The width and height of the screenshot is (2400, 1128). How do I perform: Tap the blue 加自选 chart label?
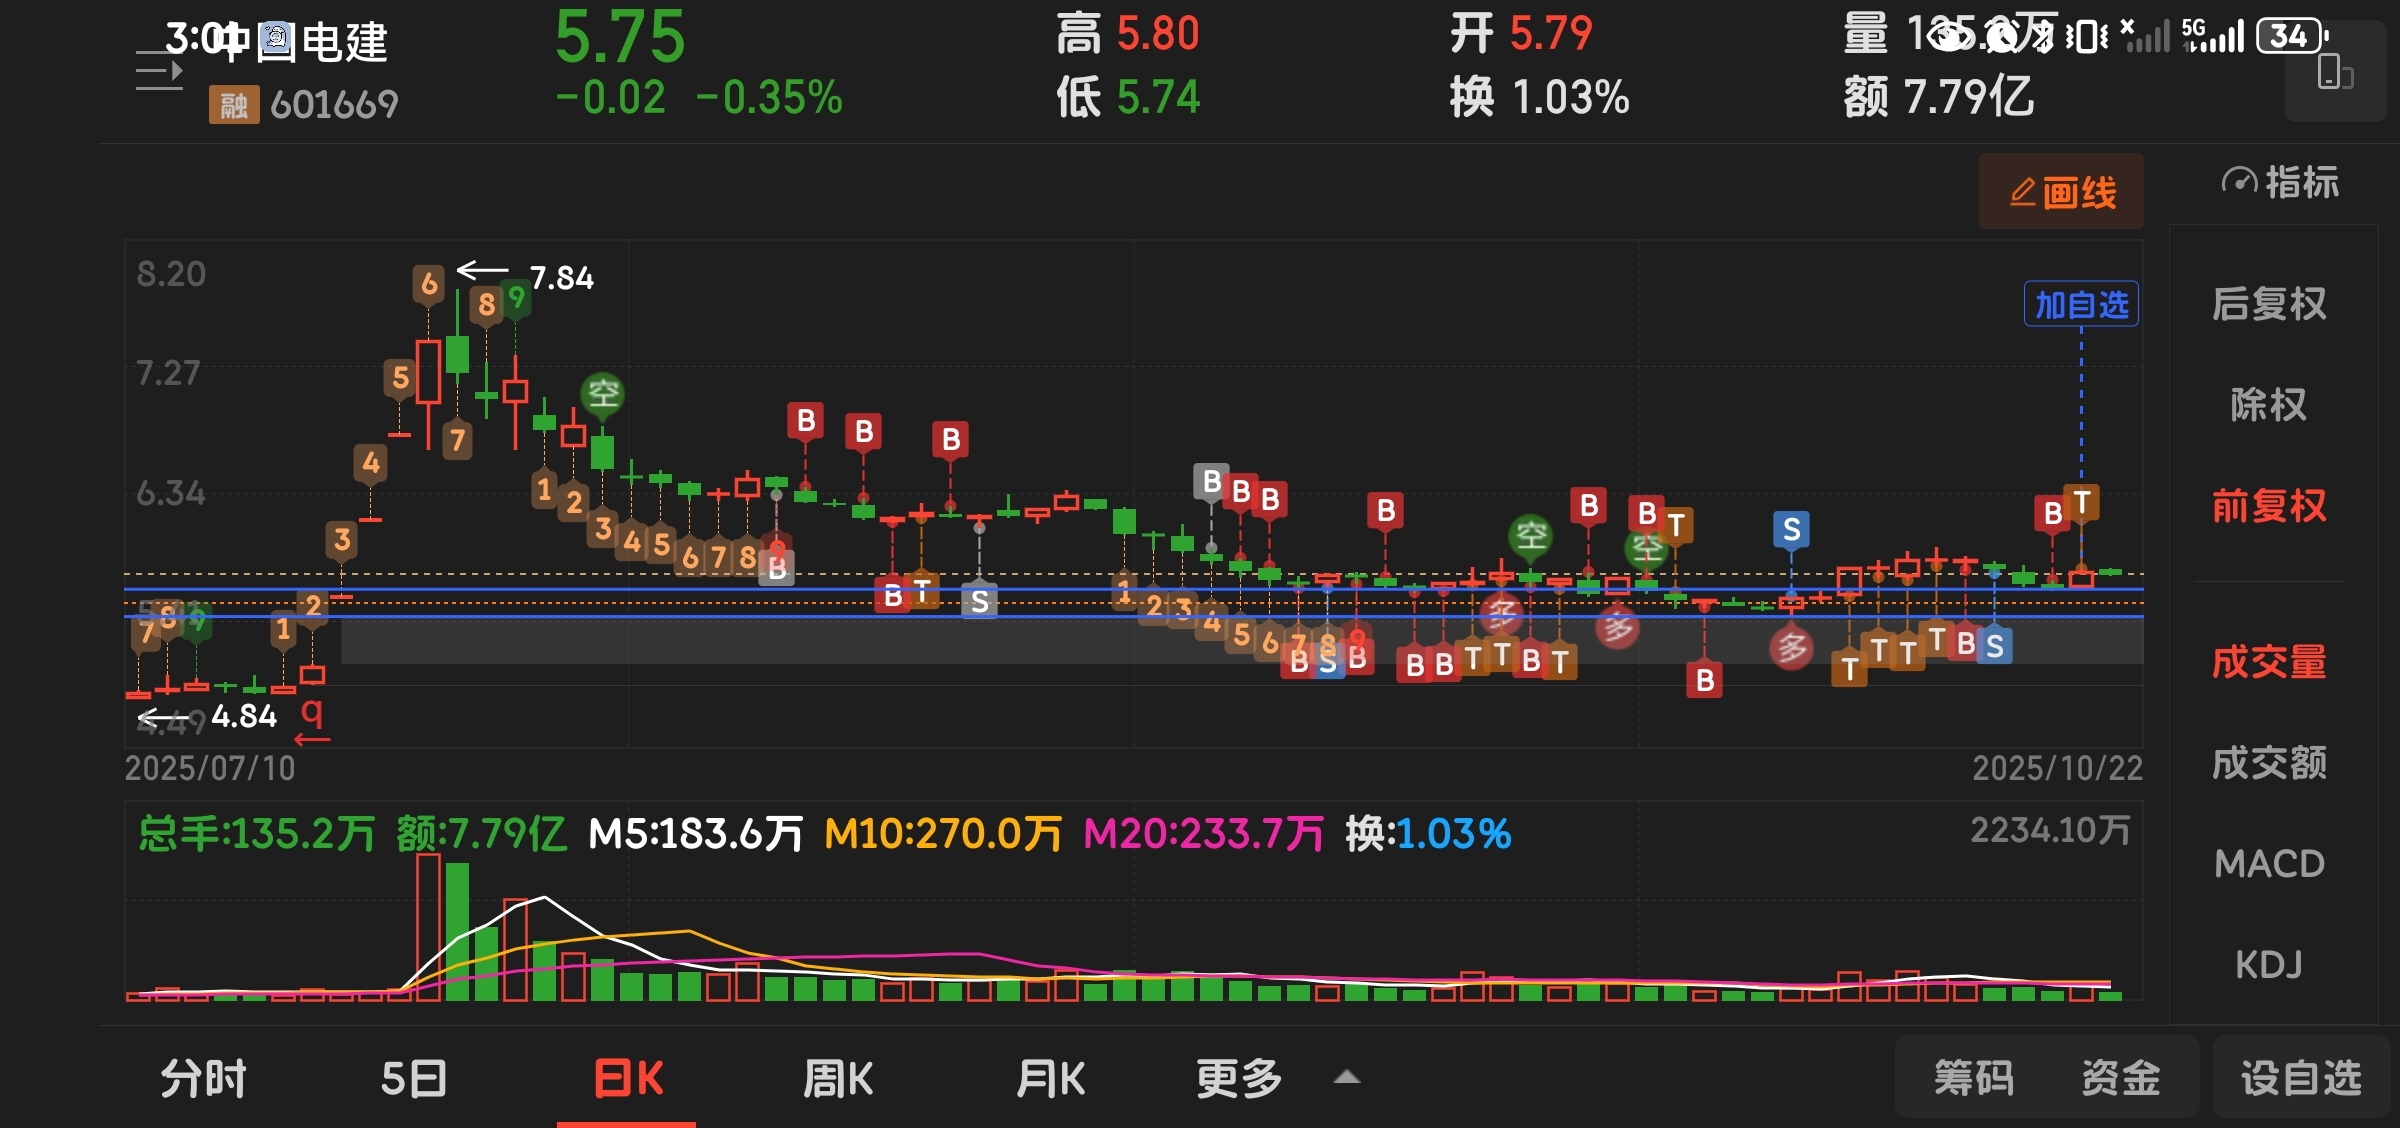2081,305
